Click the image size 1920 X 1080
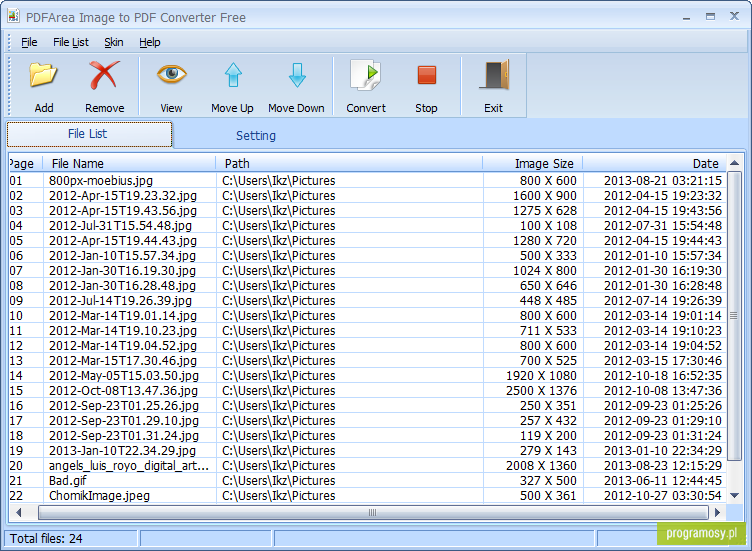The width and height of the screenshot is (752, 551). (x=541, y=375)
